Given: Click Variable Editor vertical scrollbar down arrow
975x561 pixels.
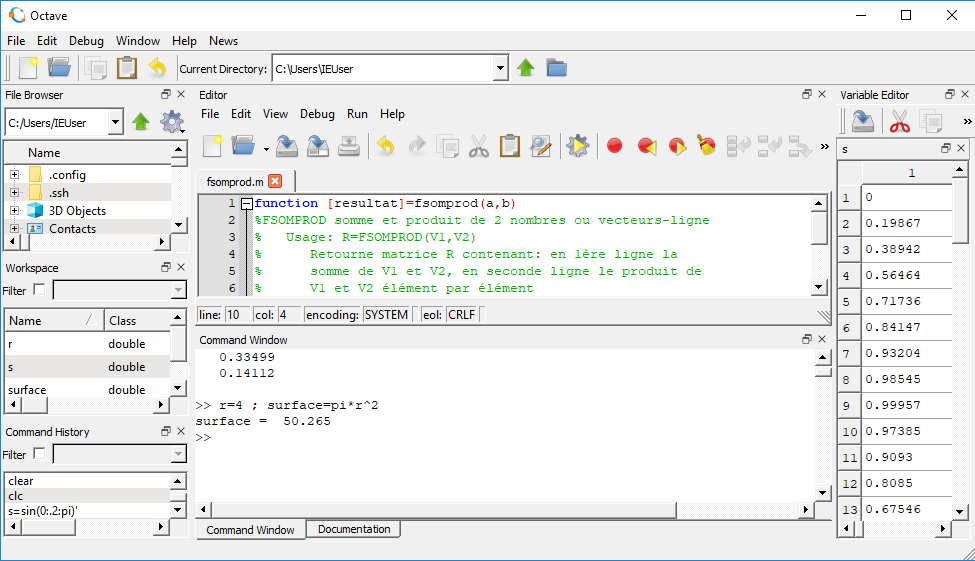Looking at the screenshot, I should 959,512.
